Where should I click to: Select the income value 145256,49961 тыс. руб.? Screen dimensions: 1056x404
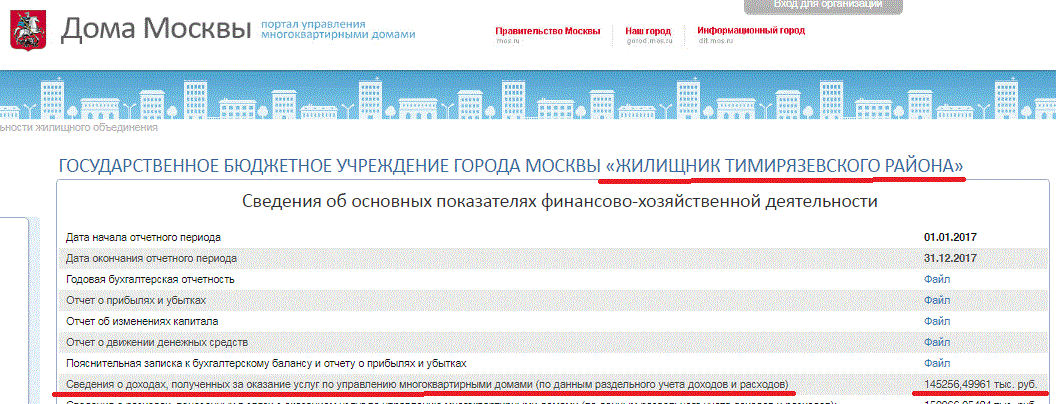[x=981, y=384]
